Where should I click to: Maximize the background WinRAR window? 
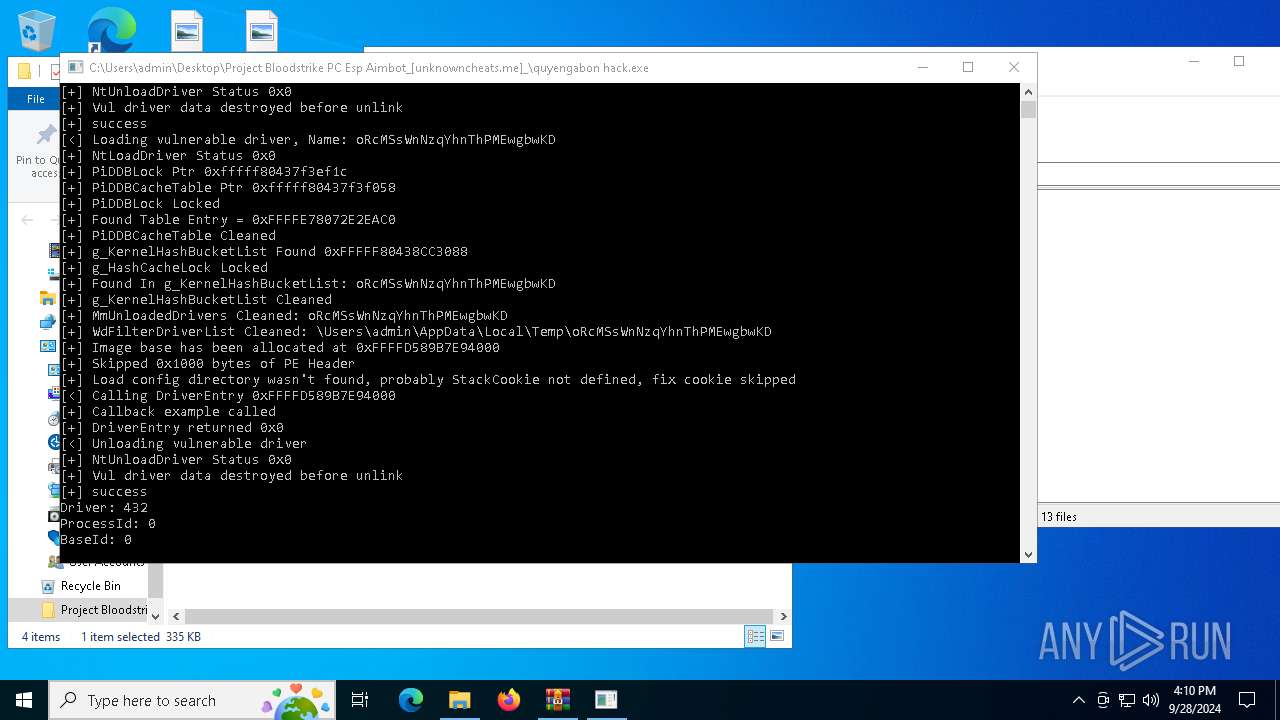point(1239,61)
